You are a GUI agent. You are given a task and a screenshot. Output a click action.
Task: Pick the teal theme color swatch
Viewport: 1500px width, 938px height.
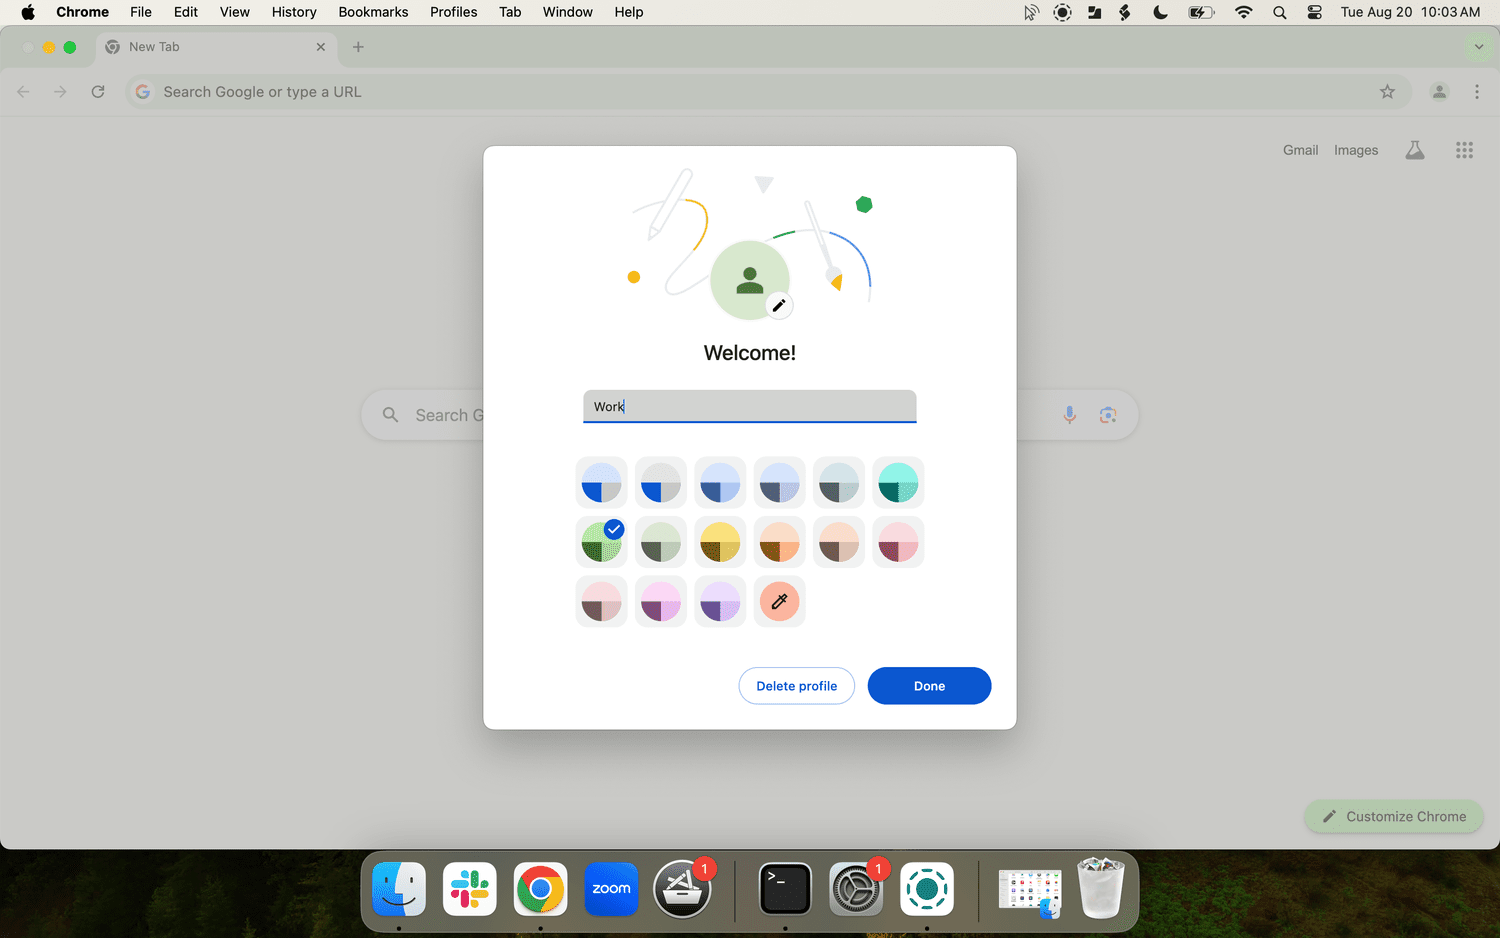pos(898,483)
